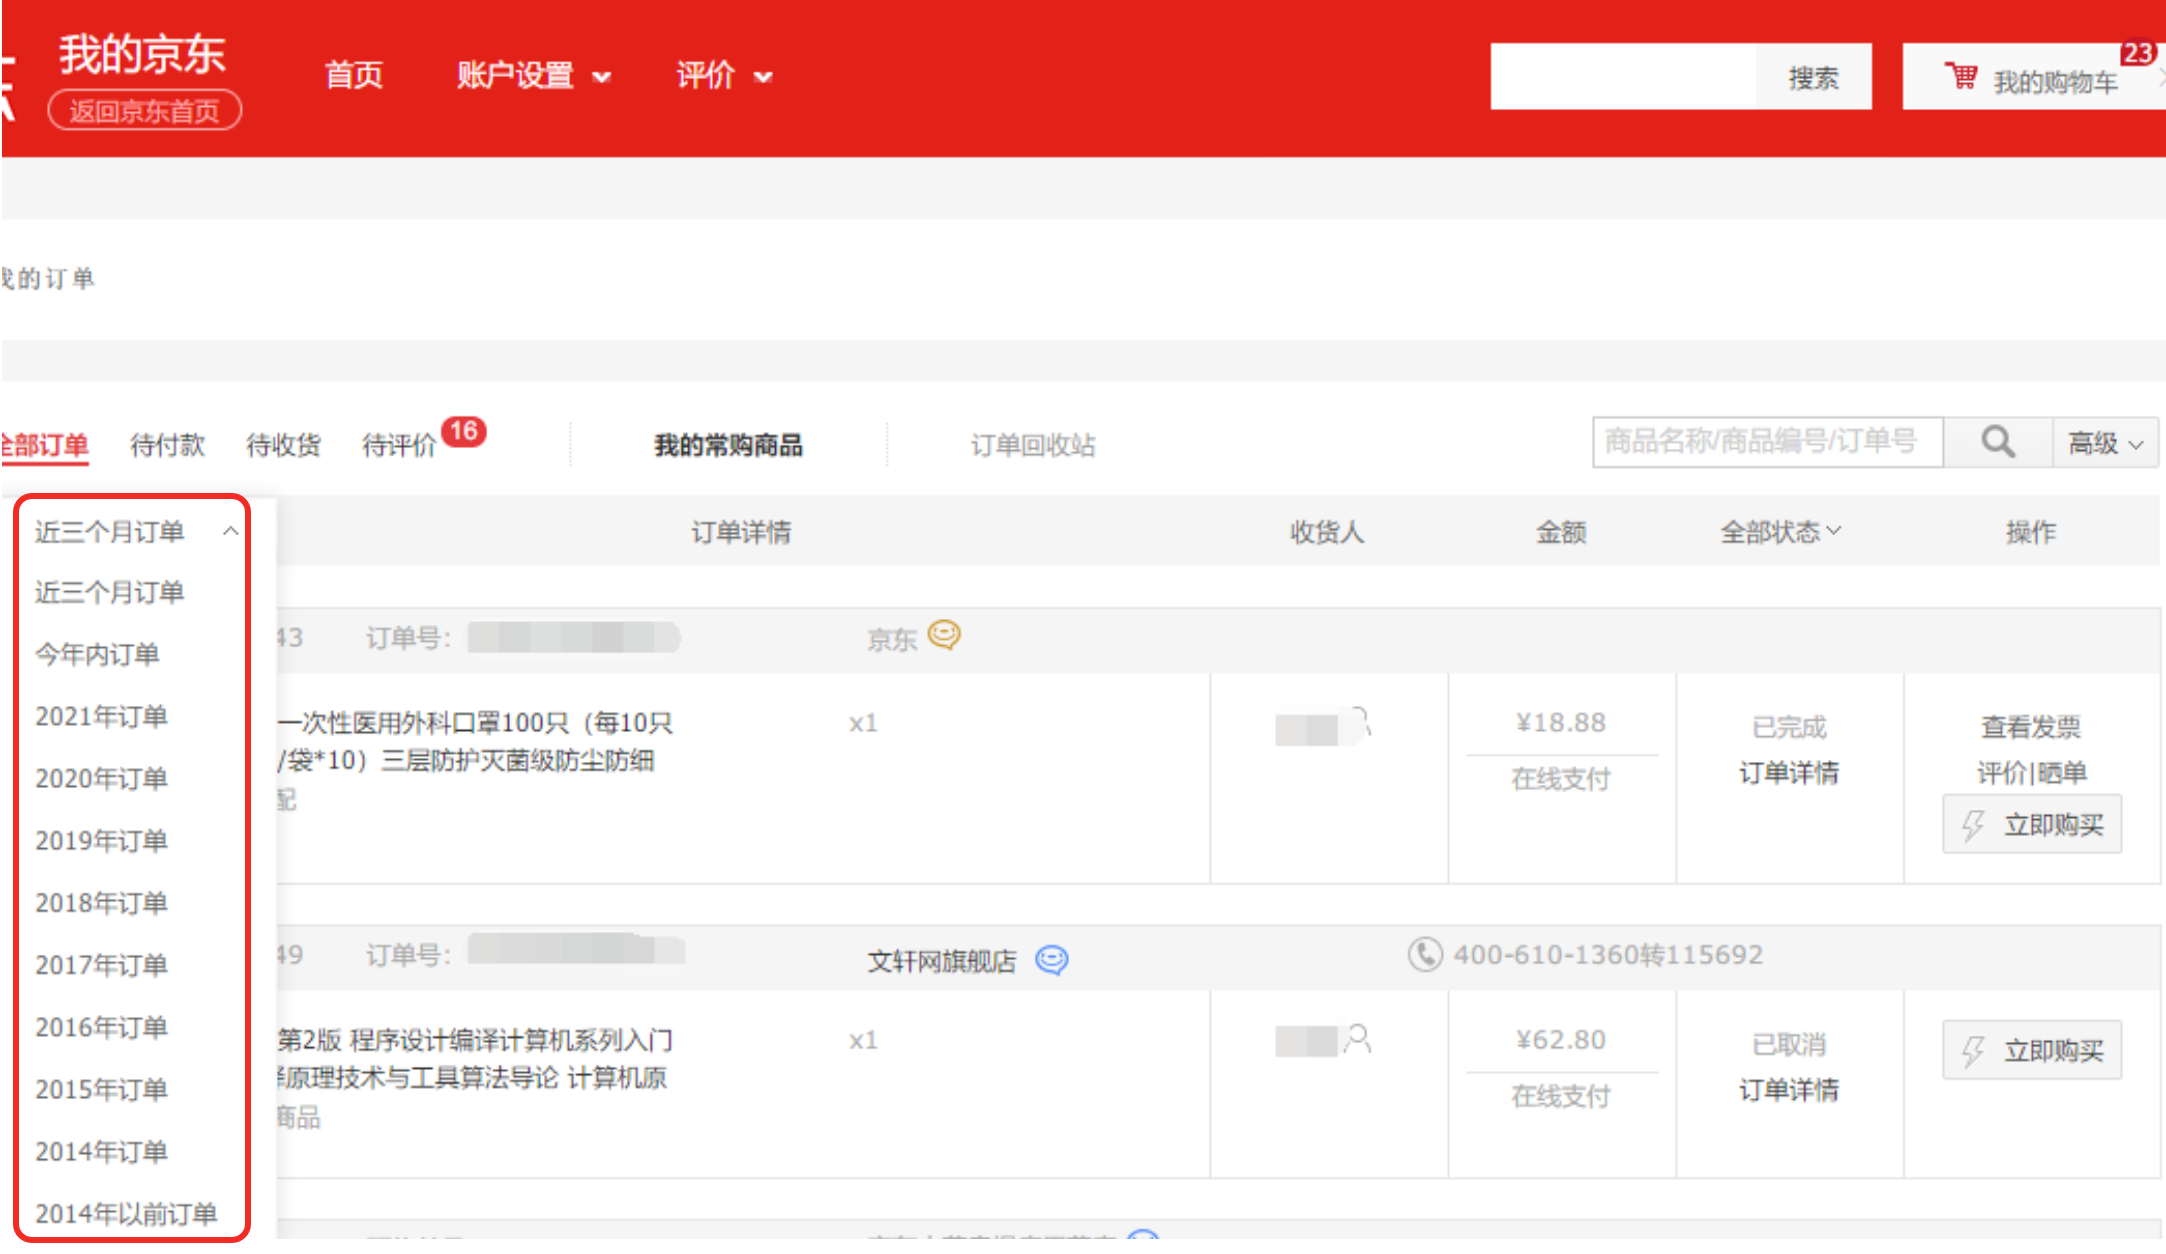
Task: Choose 2021年订单 from the list
Action: pos(101,716)
